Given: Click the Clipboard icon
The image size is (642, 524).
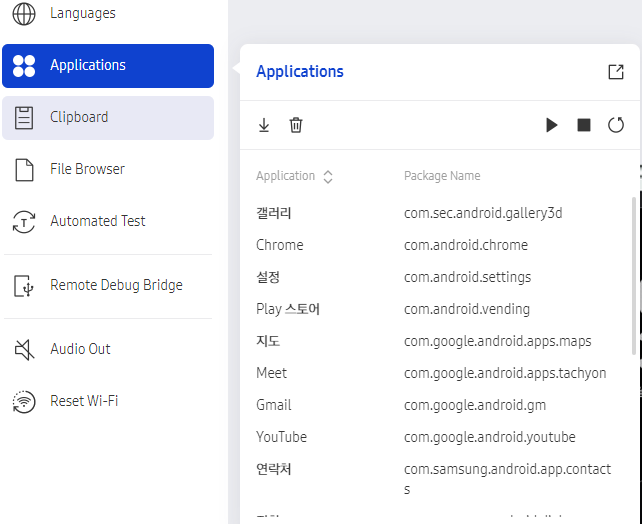Looking at the screenshot, I should [x=24, y=118].
